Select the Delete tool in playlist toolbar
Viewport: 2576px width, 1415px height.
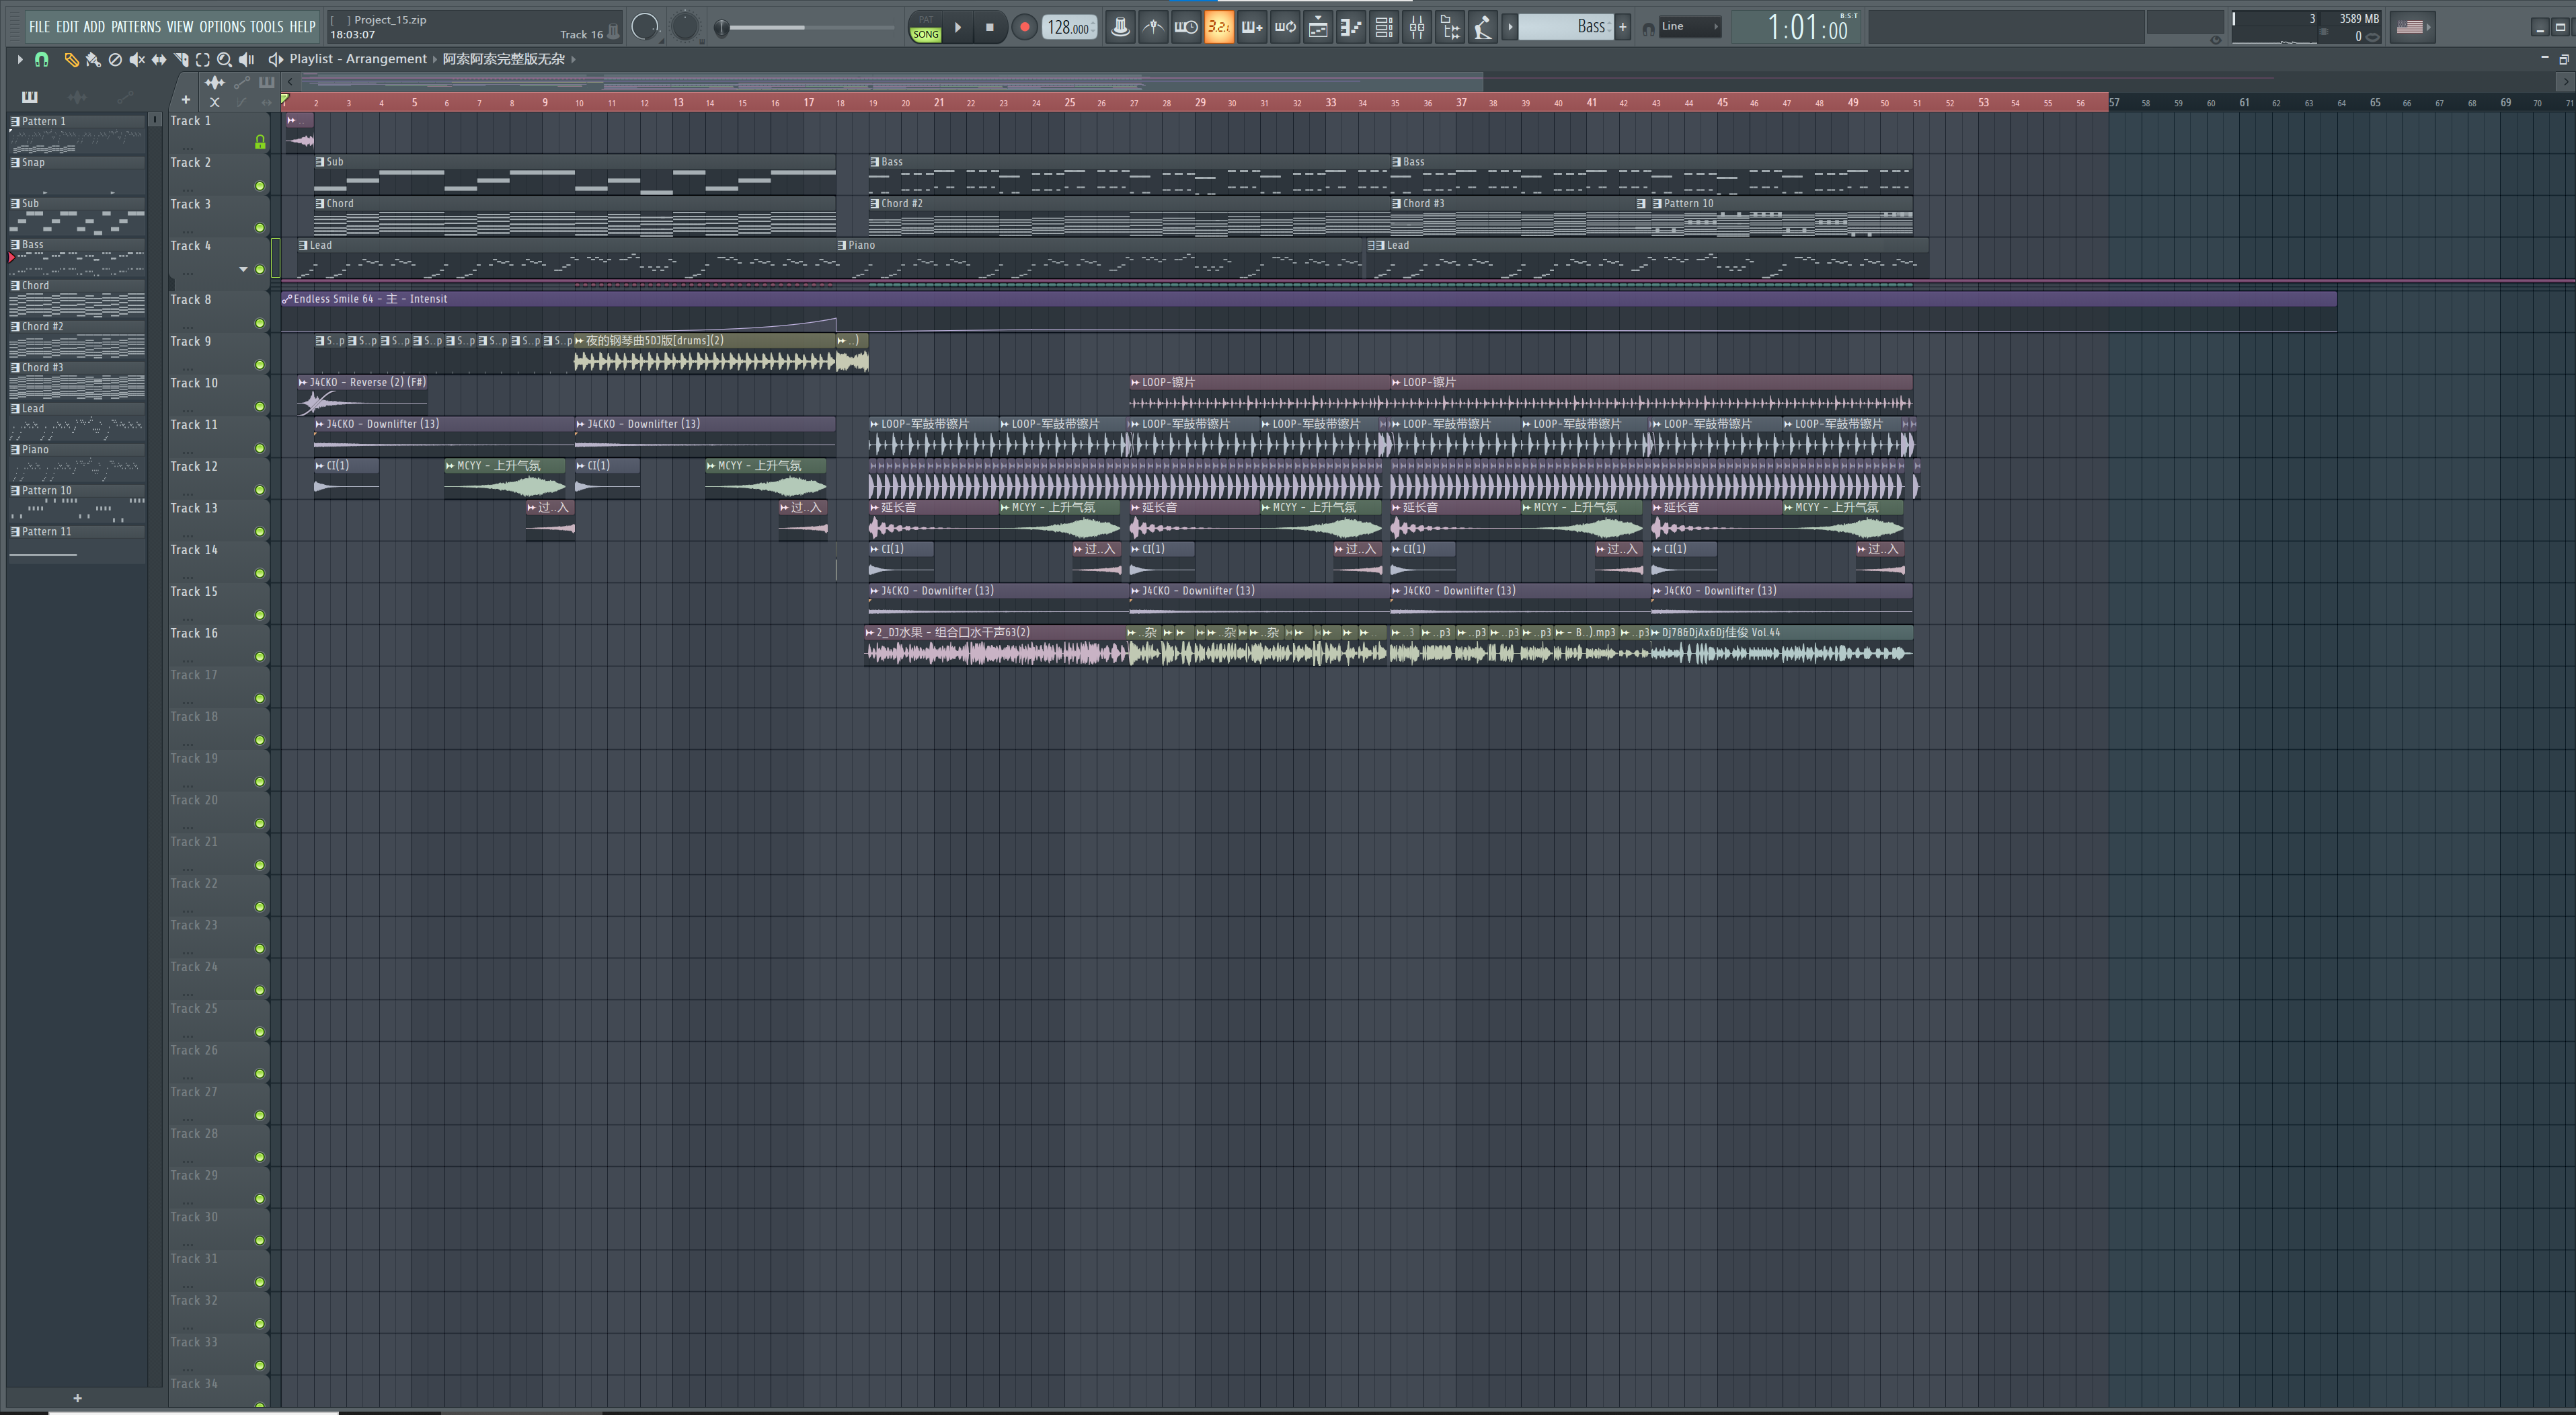point(115,60)
